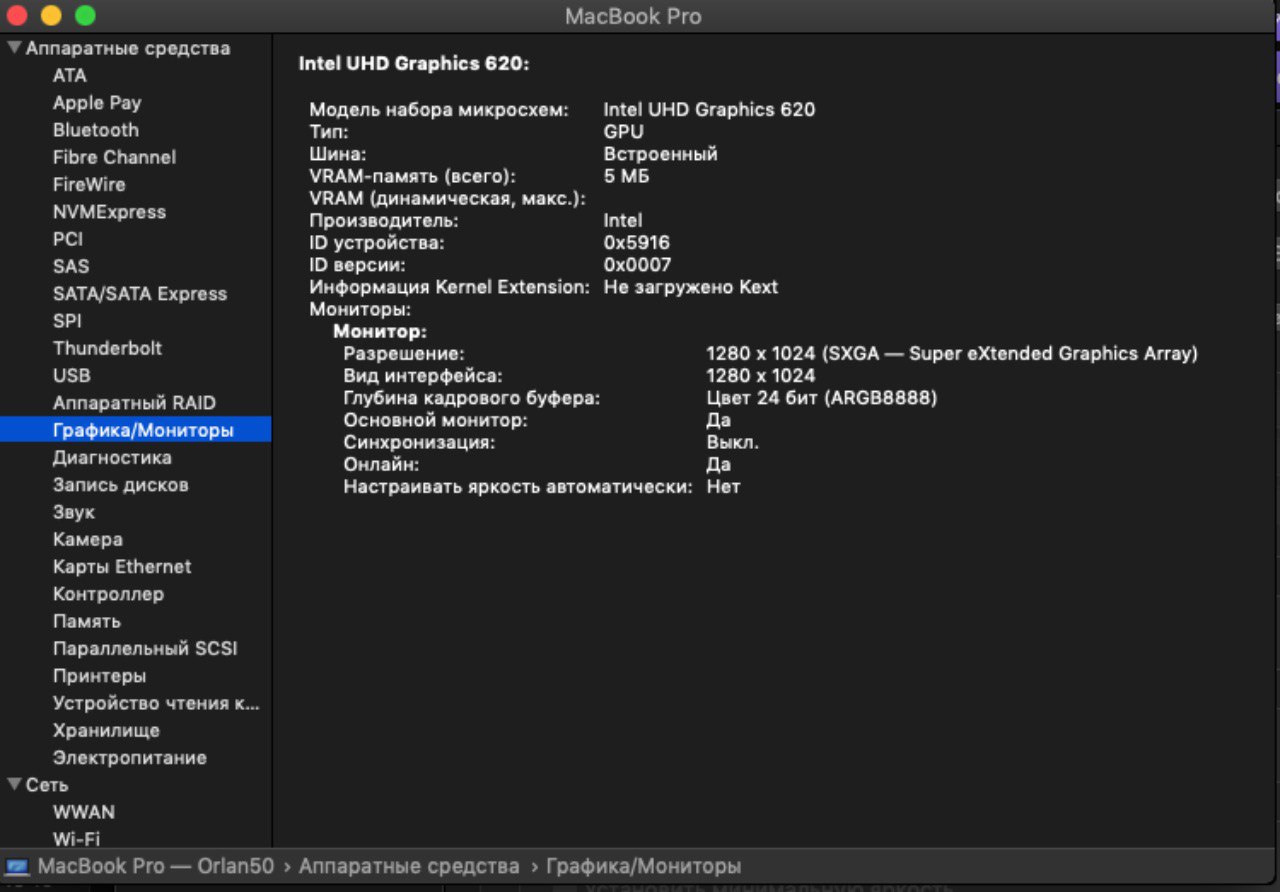Select USB in the sidebar

click(x=72, y=376)
